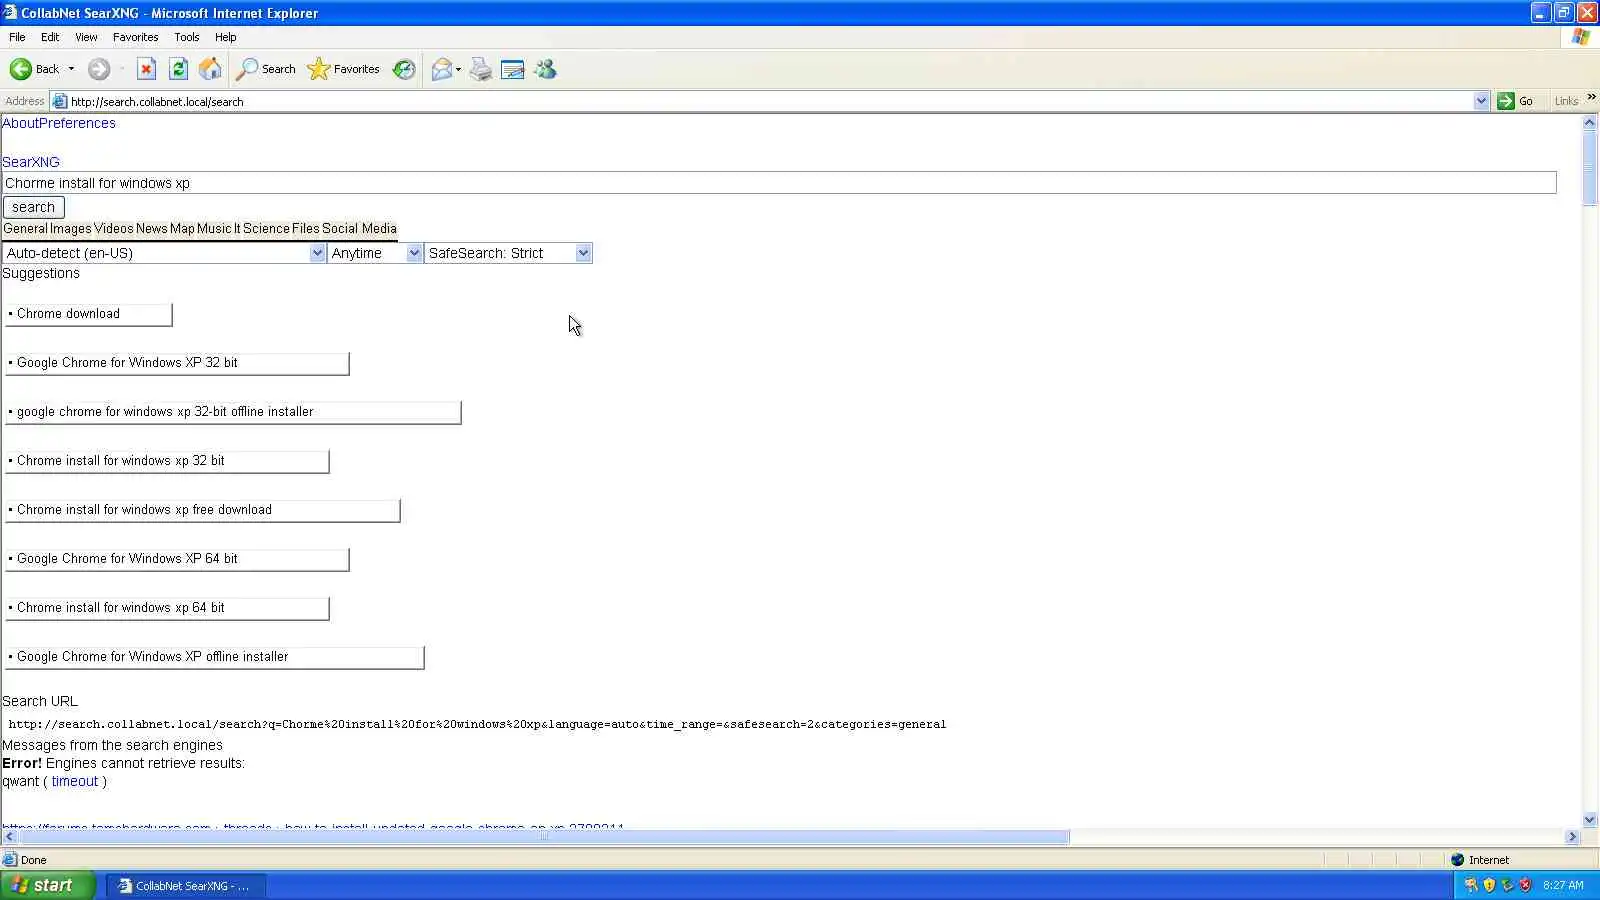Select the Social Media search category
Image resolution: width=1600 pixels, height=900 pixels.
tap(359, 228)
